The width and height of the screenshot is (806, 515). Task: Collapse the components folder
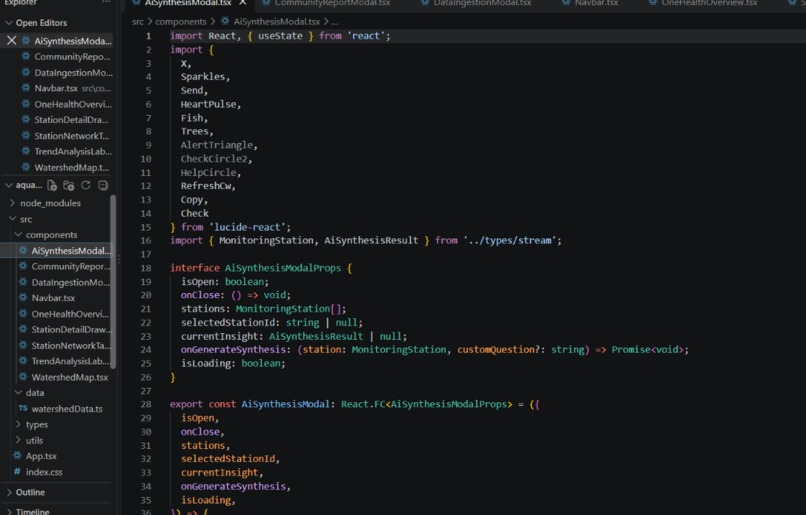tap(18, 234)
